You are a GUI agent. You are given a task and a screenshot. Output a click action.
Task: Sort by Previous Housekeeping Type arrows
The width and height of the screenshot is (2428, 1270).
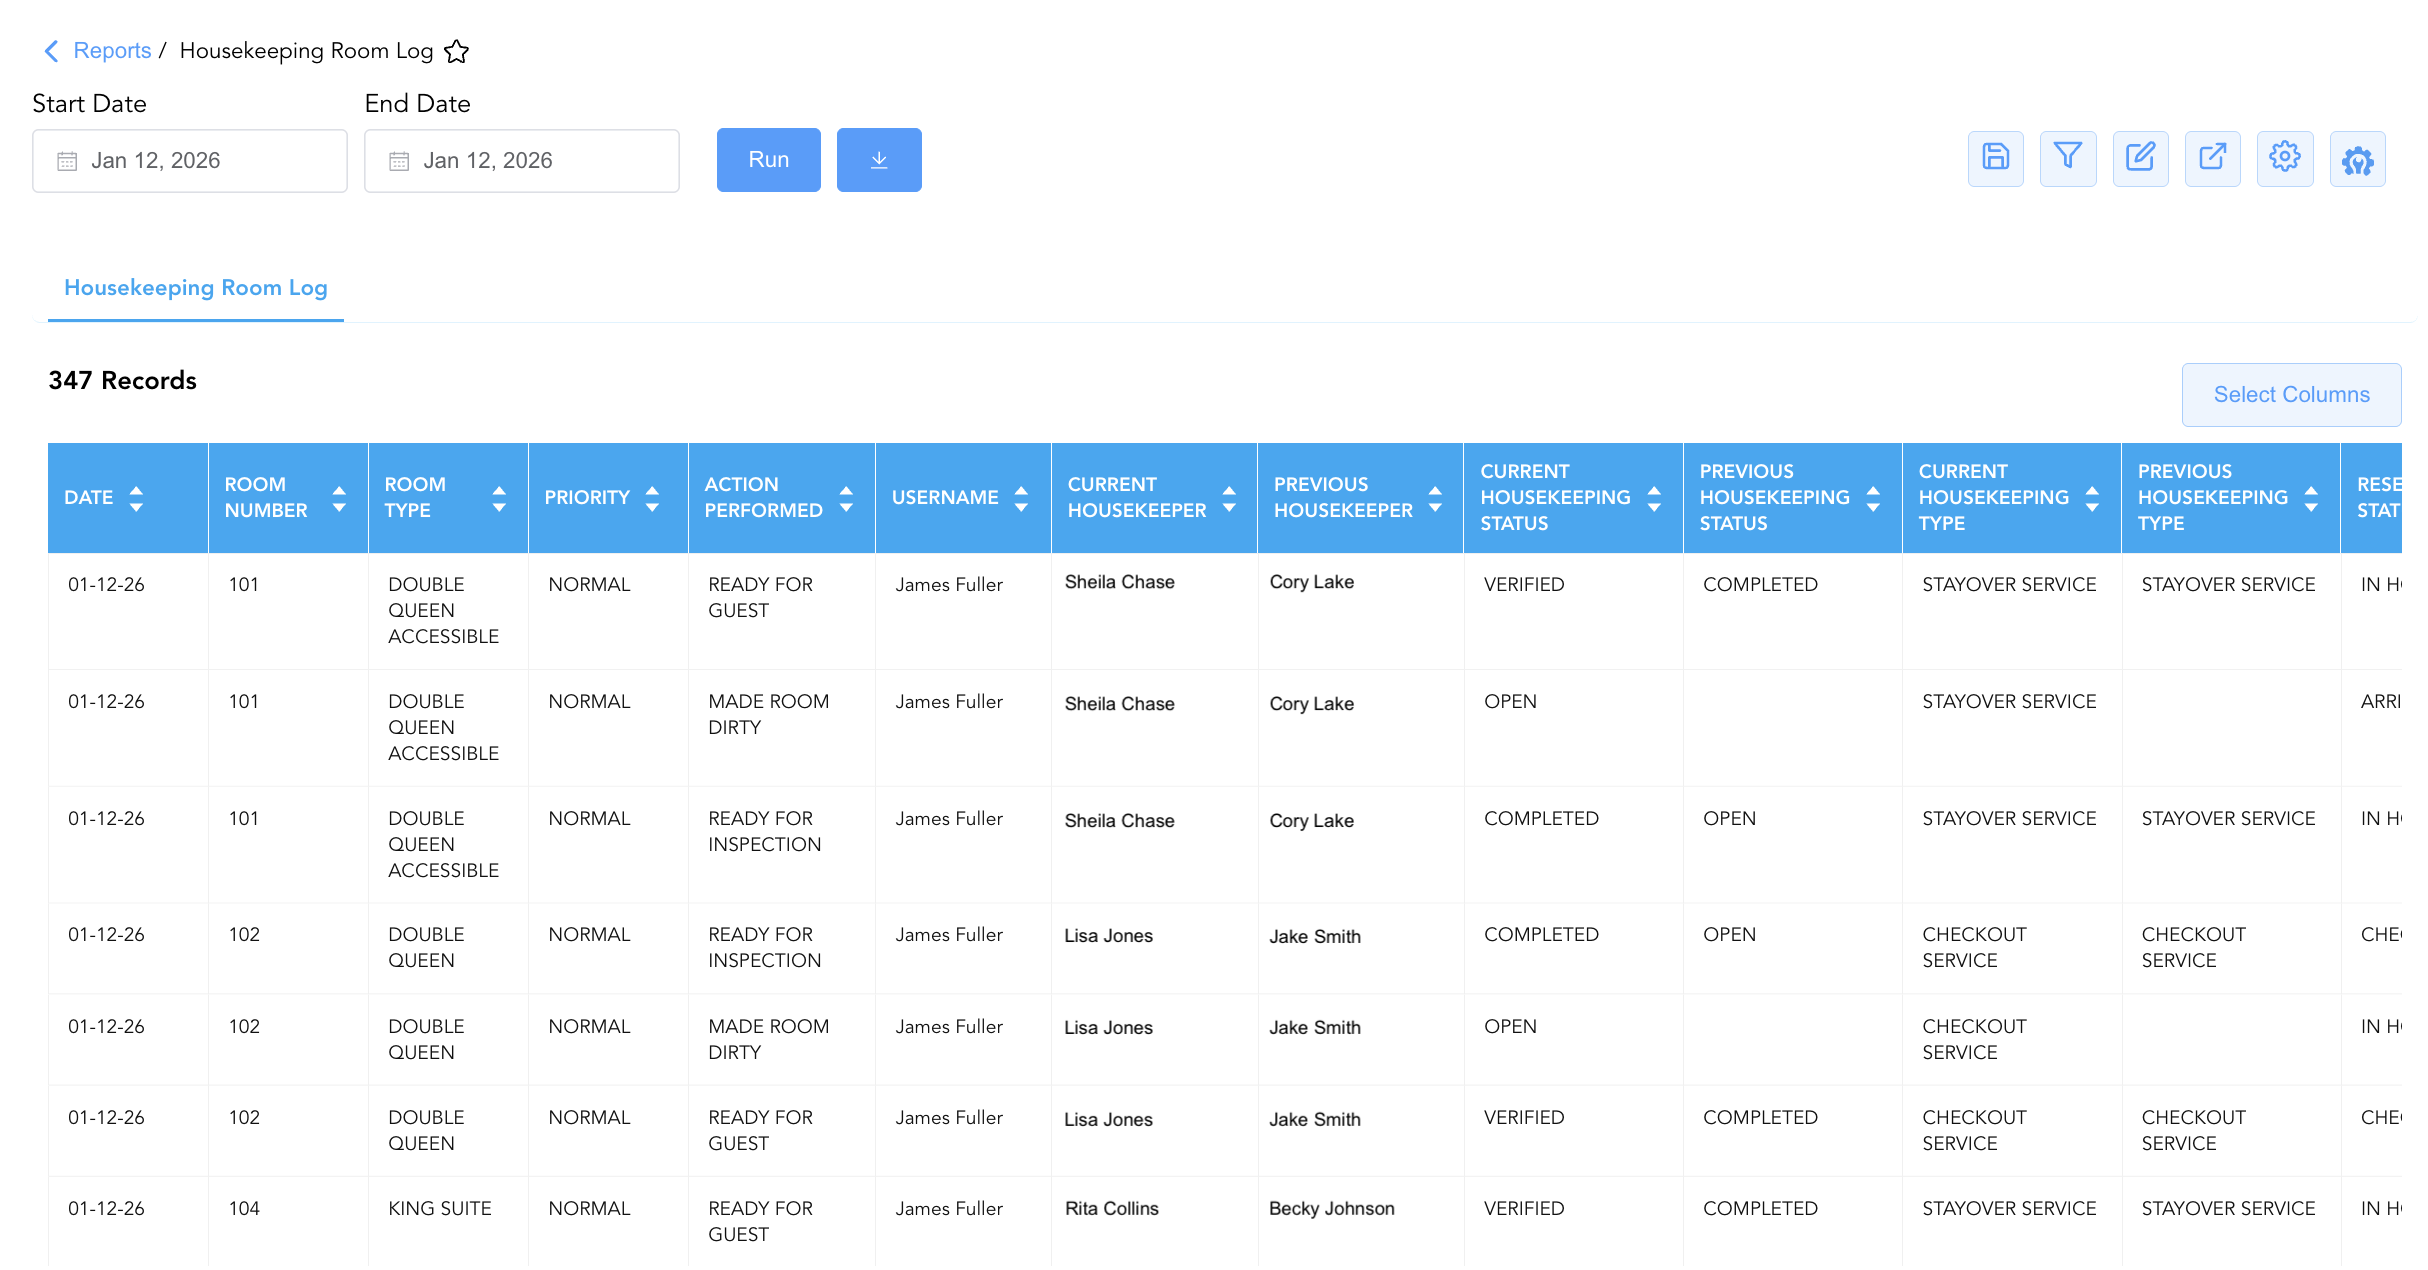(x=2311, y=498)
